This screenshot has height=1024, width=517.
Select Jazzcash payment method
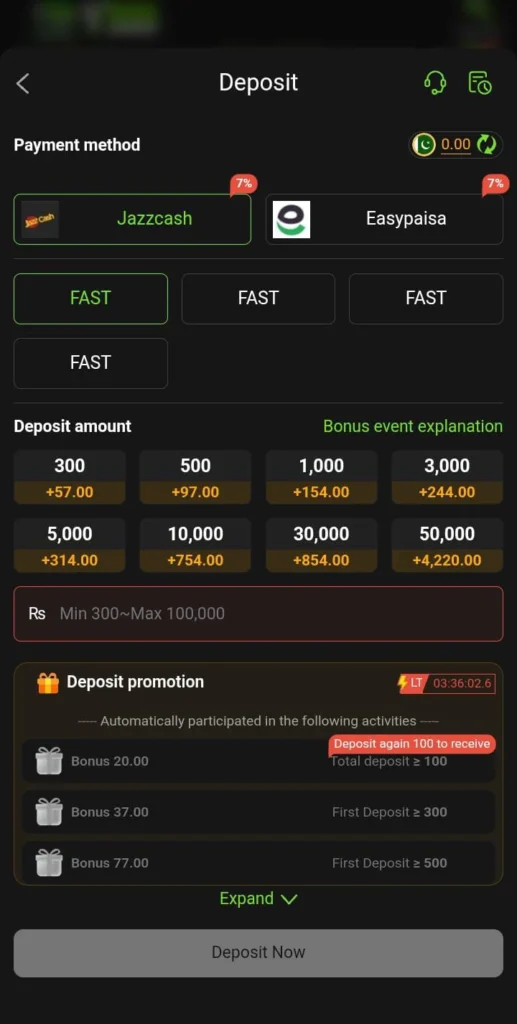point(133,219)
